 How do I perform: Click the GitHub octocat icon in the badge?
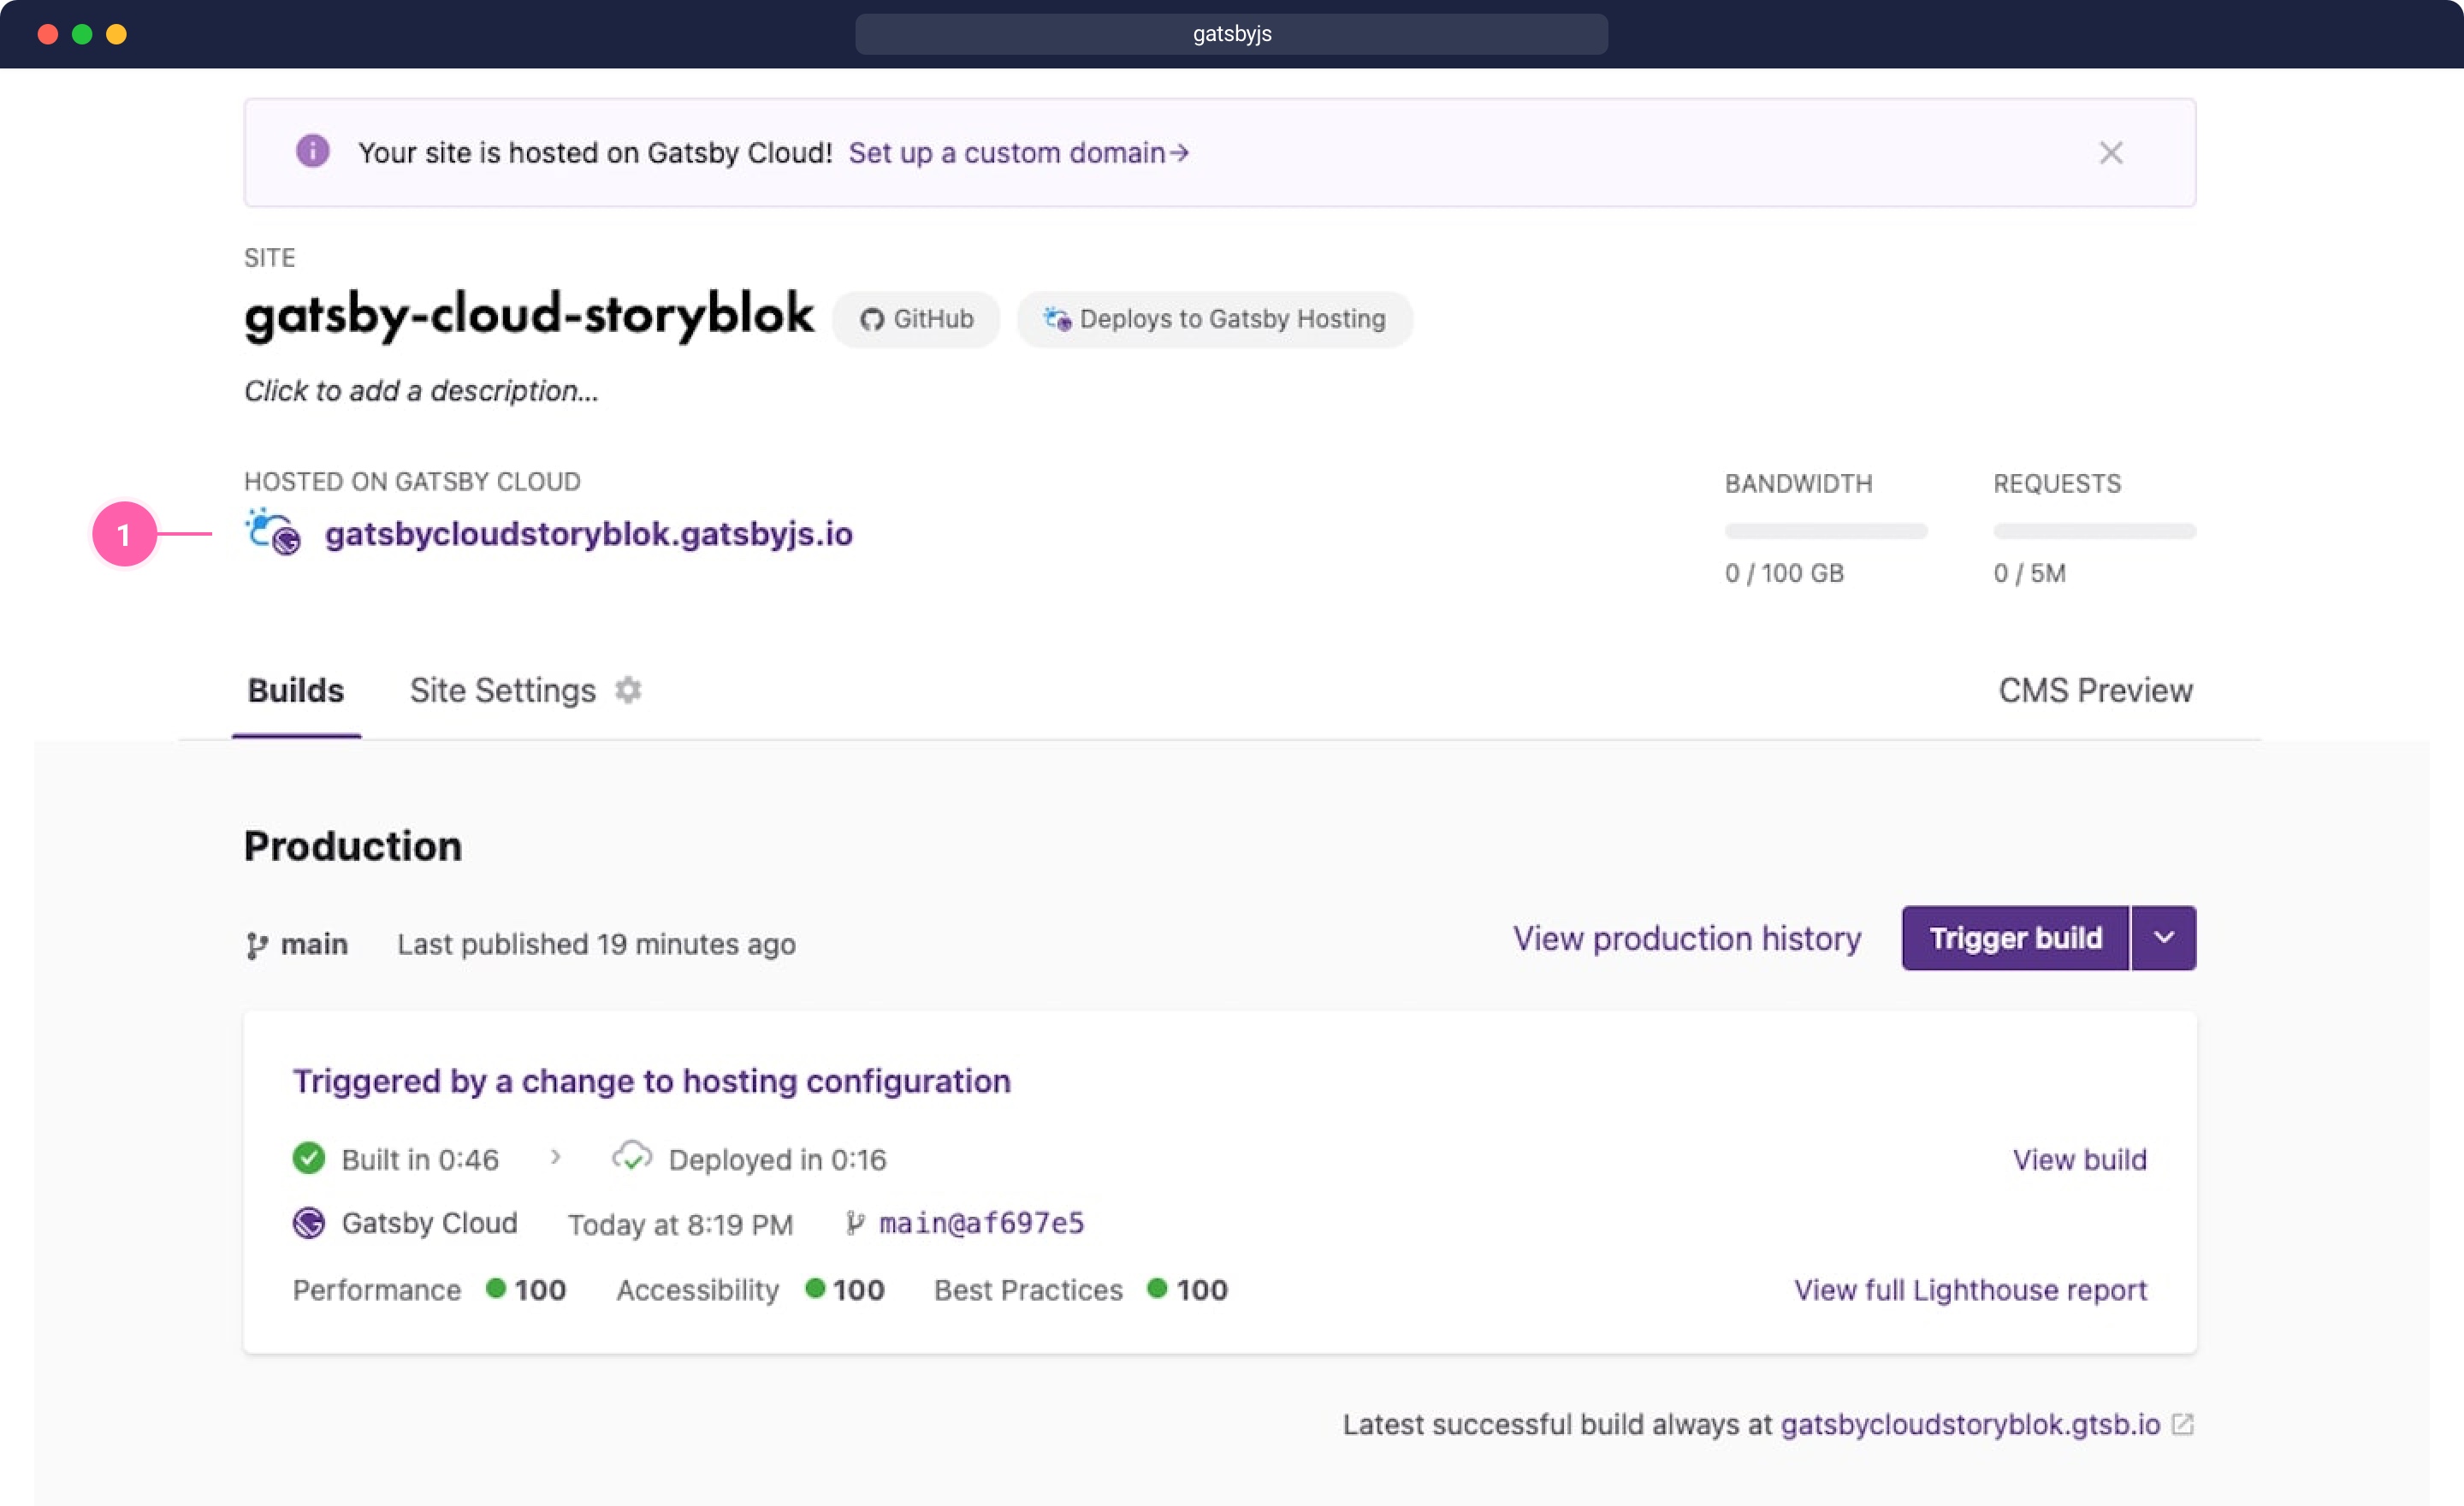[x=871, y=319]
